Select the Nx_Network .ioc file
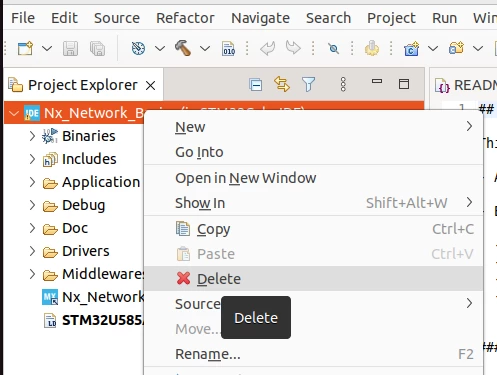 [x=103, y=297]
